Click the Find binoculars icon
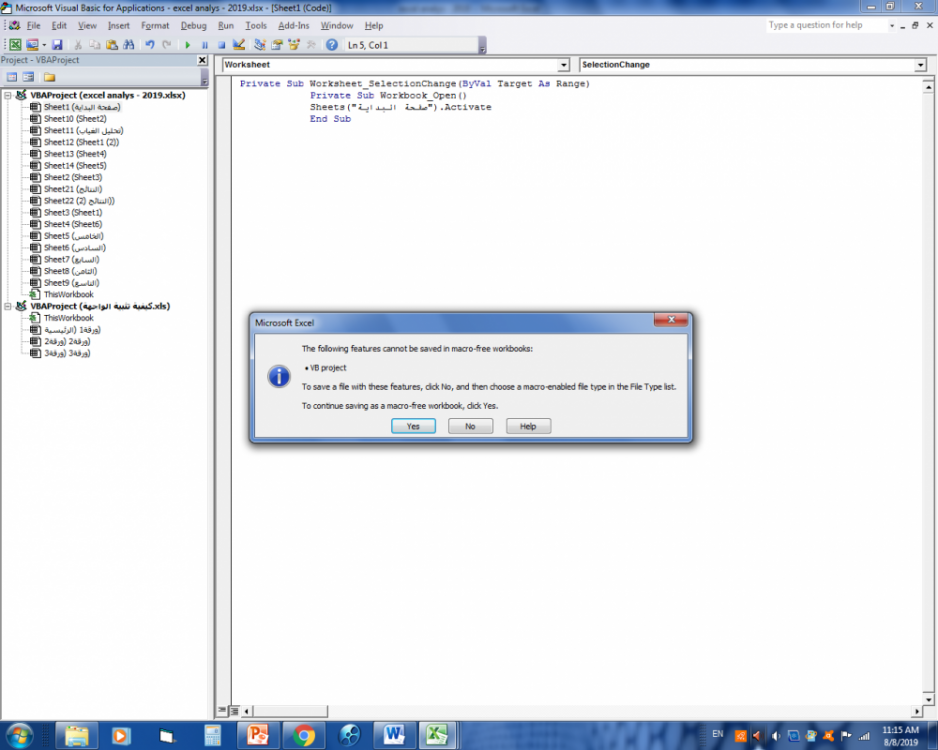 [x=129, y=45]
